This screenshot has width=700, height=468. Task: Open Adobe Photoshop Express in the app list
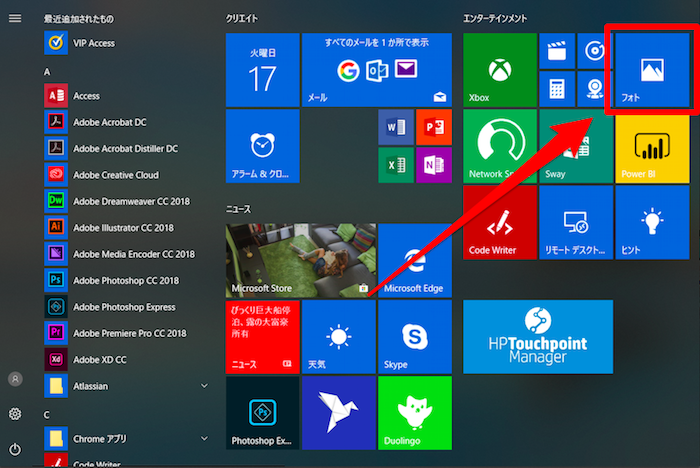coord(127,307)
